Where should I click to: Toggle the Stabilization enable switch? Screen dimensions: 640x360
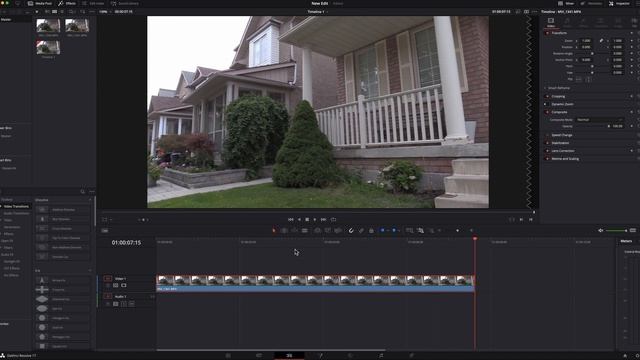[x=547, y=143]
